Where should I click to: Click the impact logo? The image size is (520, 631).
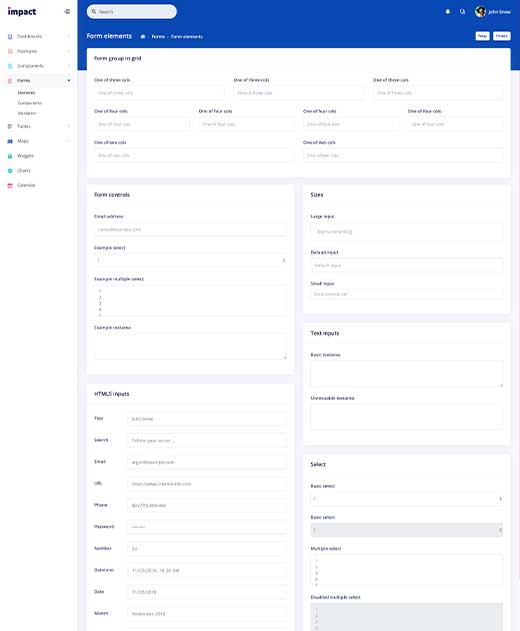coord(22,12)
